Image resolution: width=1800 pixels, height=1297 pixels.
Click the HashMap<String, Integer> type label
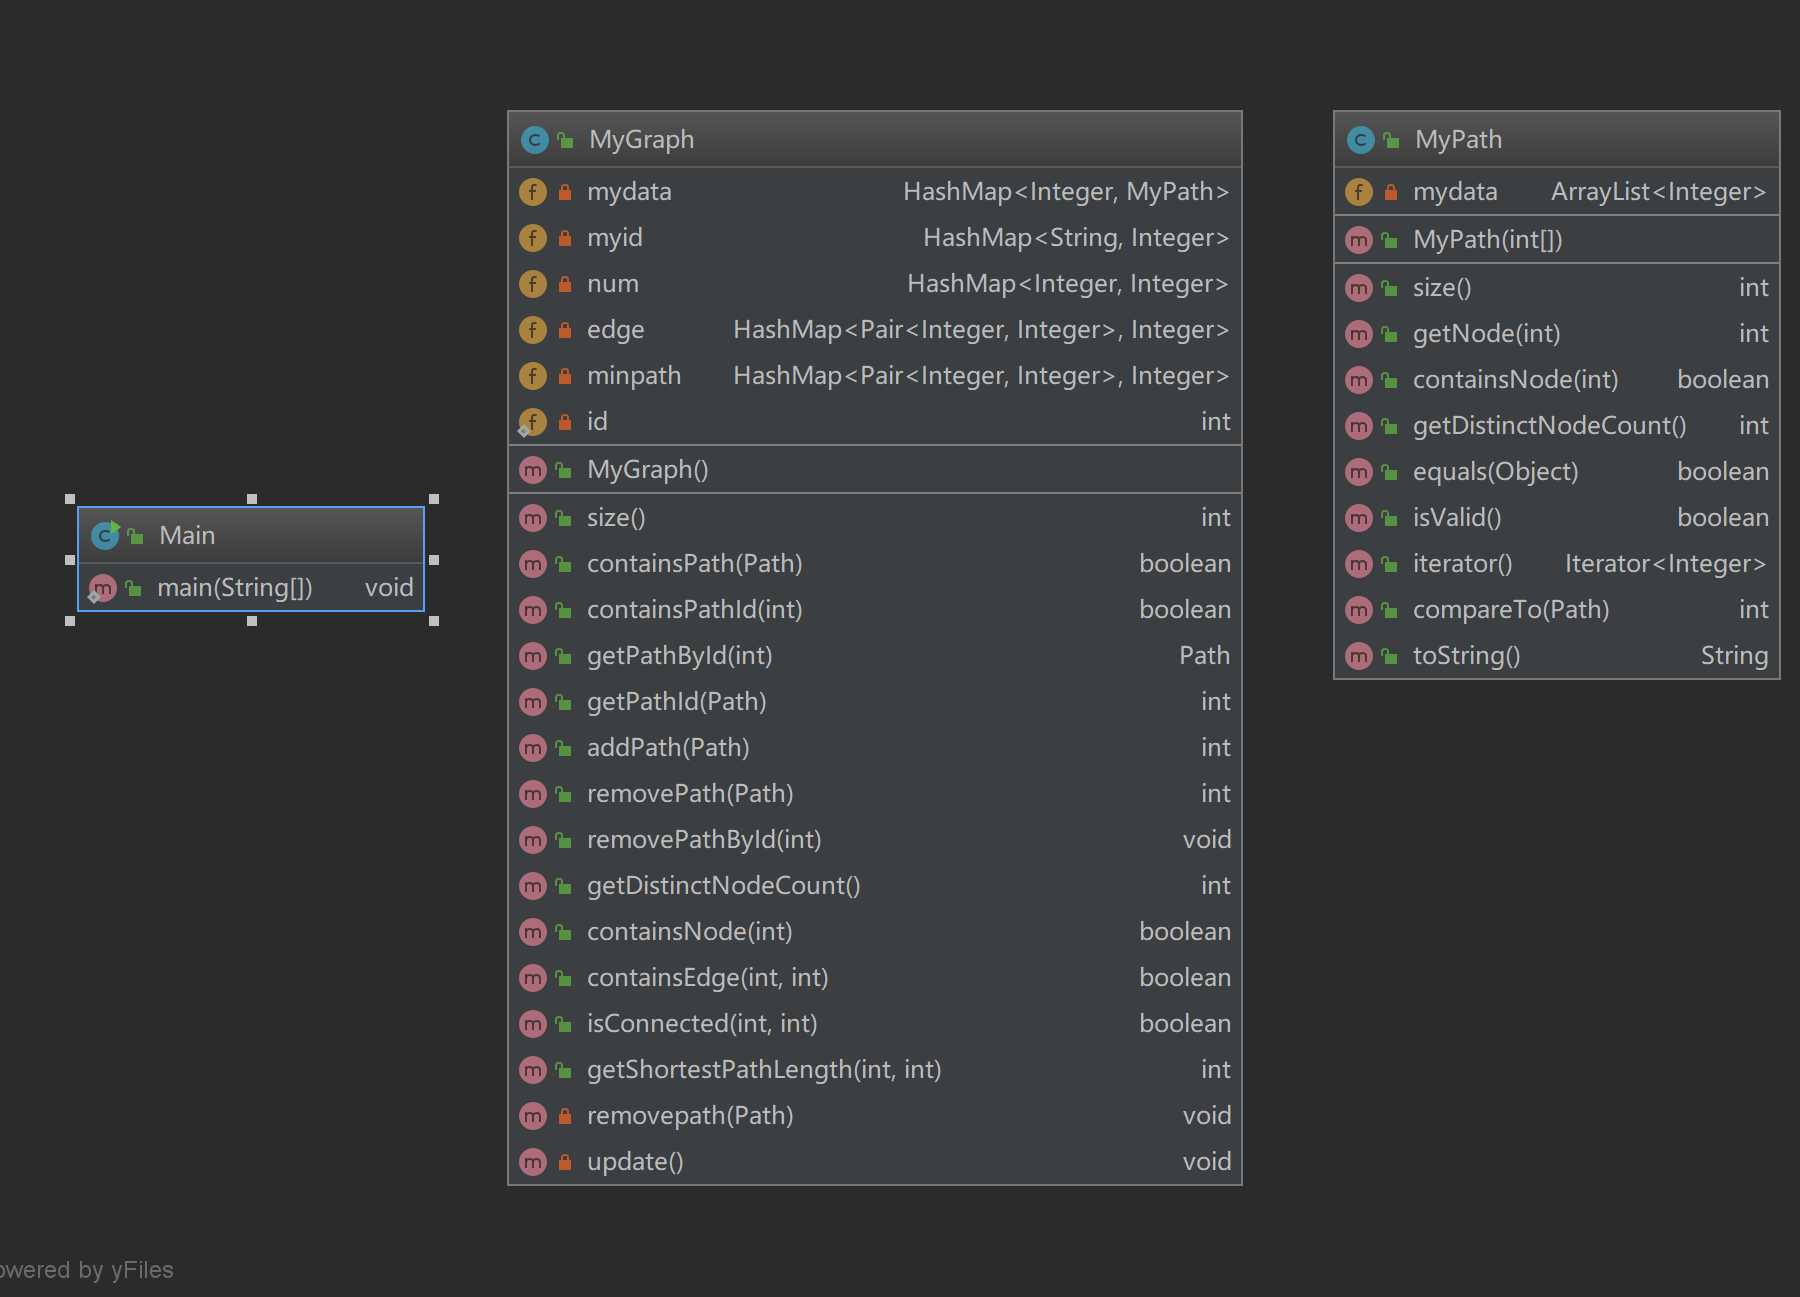(1076, 238)
